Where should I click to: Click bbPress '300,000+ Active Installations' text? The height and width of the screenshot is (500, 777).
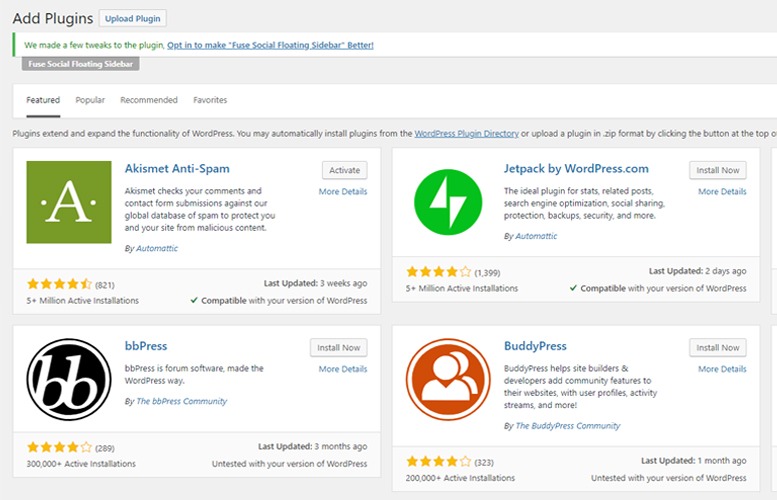tap(81, 464)
